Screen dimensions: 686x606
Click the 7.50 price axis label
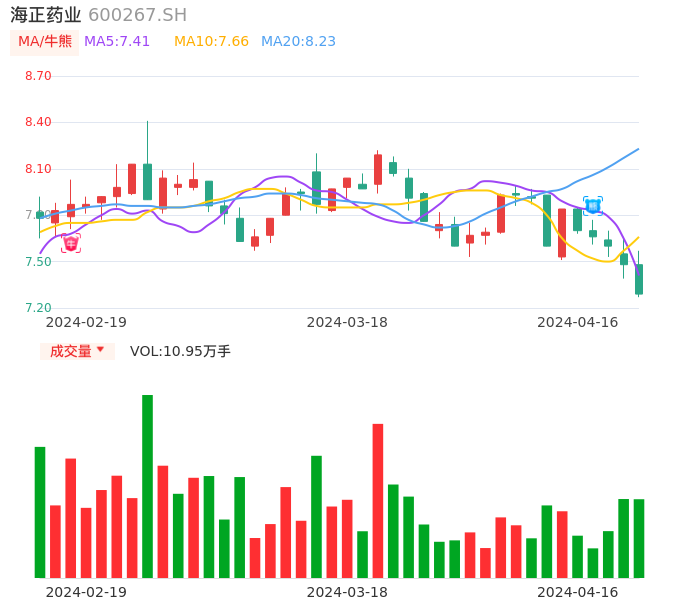click(38, 262)
